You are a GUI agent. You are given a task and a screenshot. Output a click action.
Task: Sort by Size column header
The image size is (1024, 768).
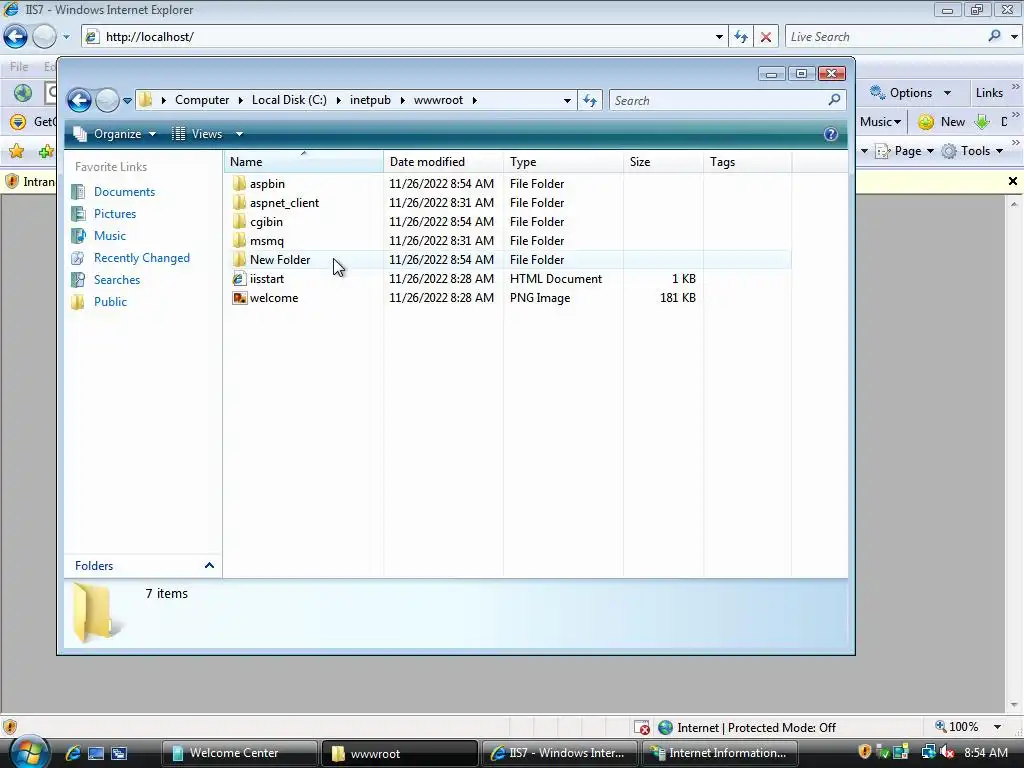[x=663, y=162]
